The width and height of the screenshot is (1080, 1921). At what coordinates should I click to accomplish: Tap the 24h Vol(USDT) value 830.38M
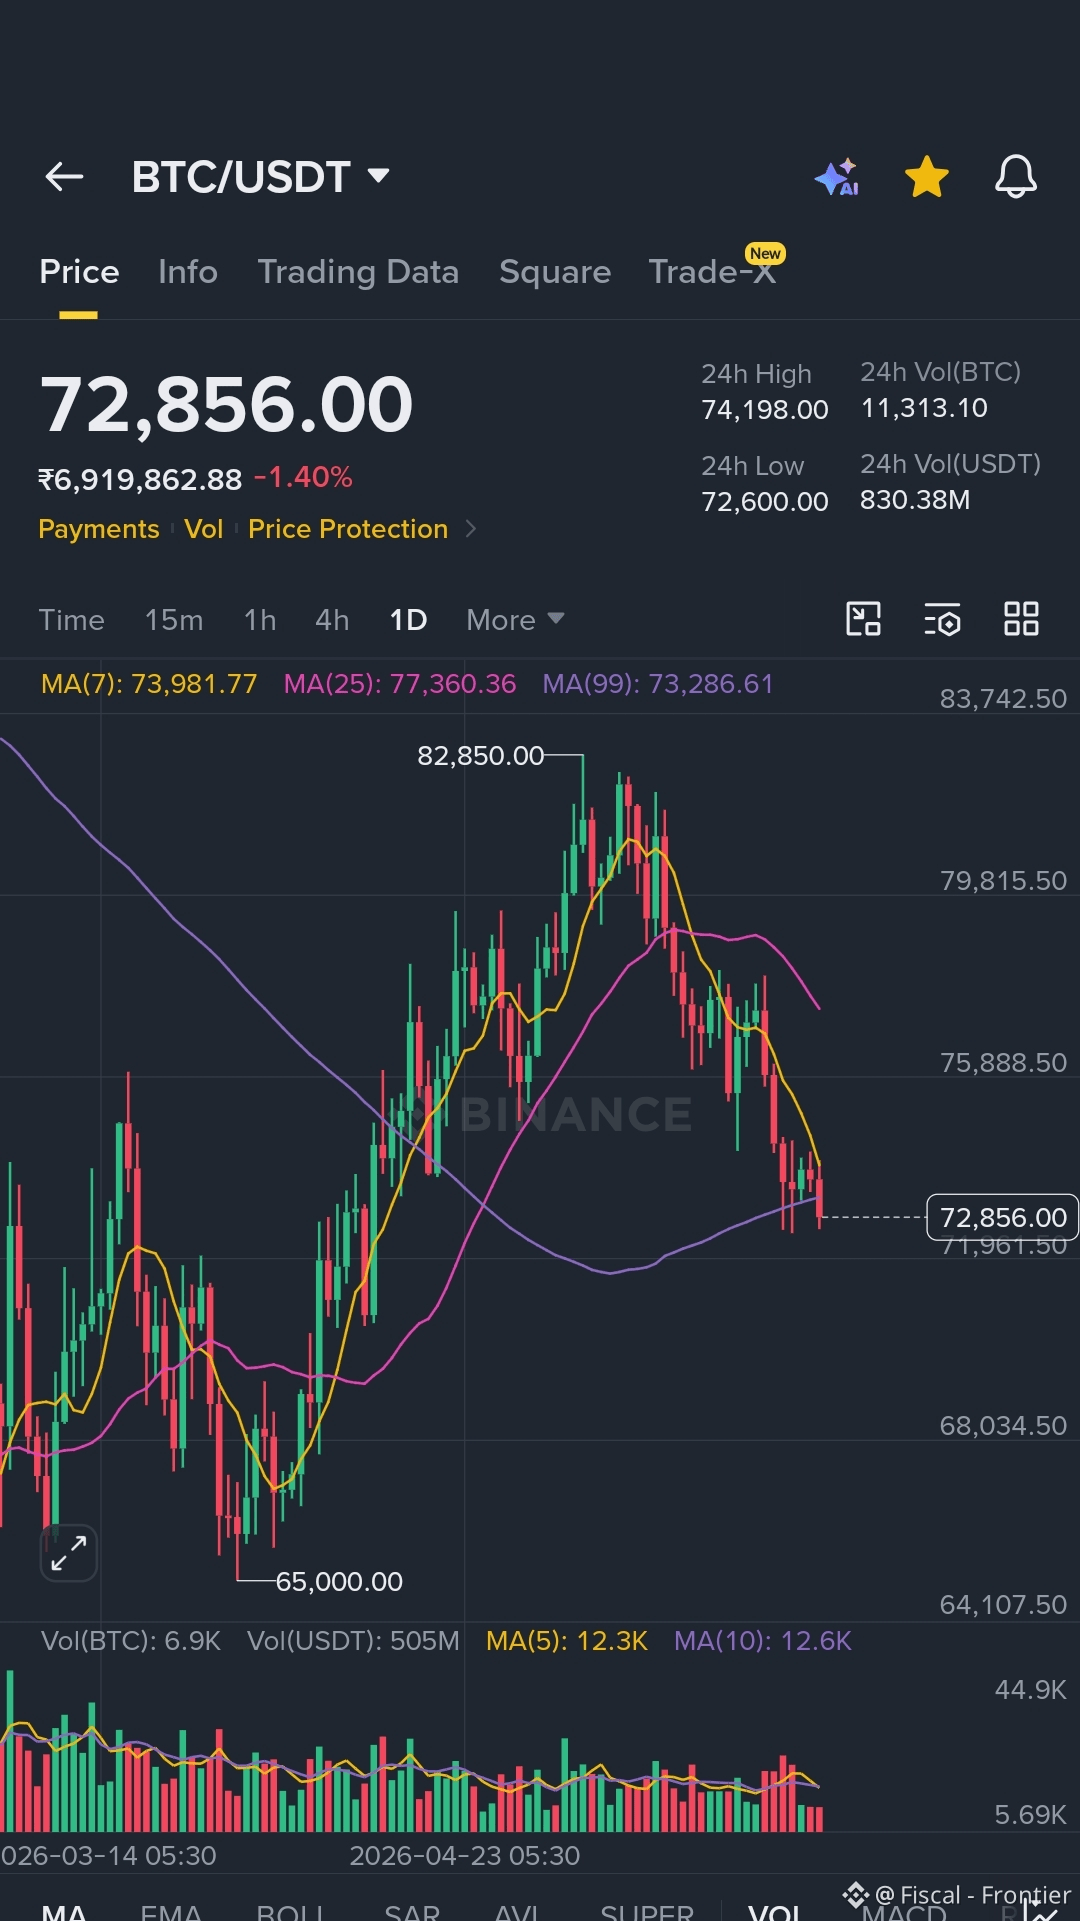click(915, 500)
